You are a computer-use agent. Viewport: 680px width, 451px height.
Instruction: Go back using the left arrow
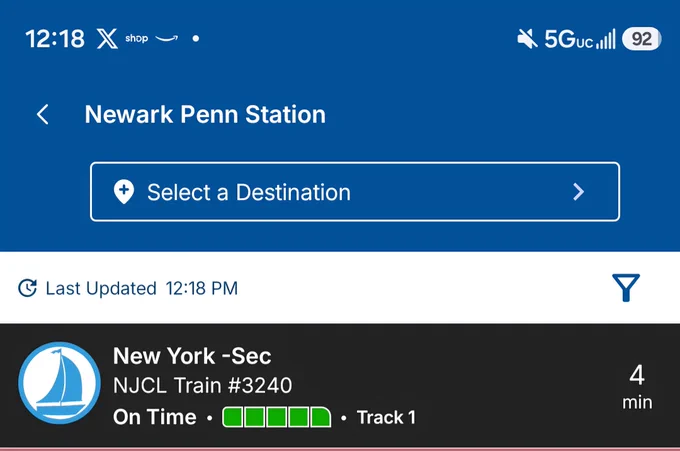pyautogui.click(x=42, y=115)
